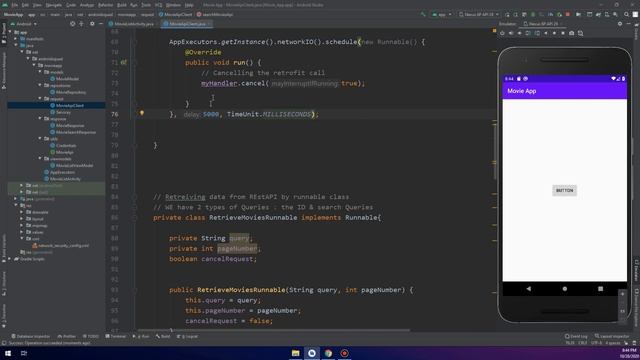The height and width of the screenshot is (360, 640).
Task: Tap the phone's recents navigation button
Action: [600, 289]
